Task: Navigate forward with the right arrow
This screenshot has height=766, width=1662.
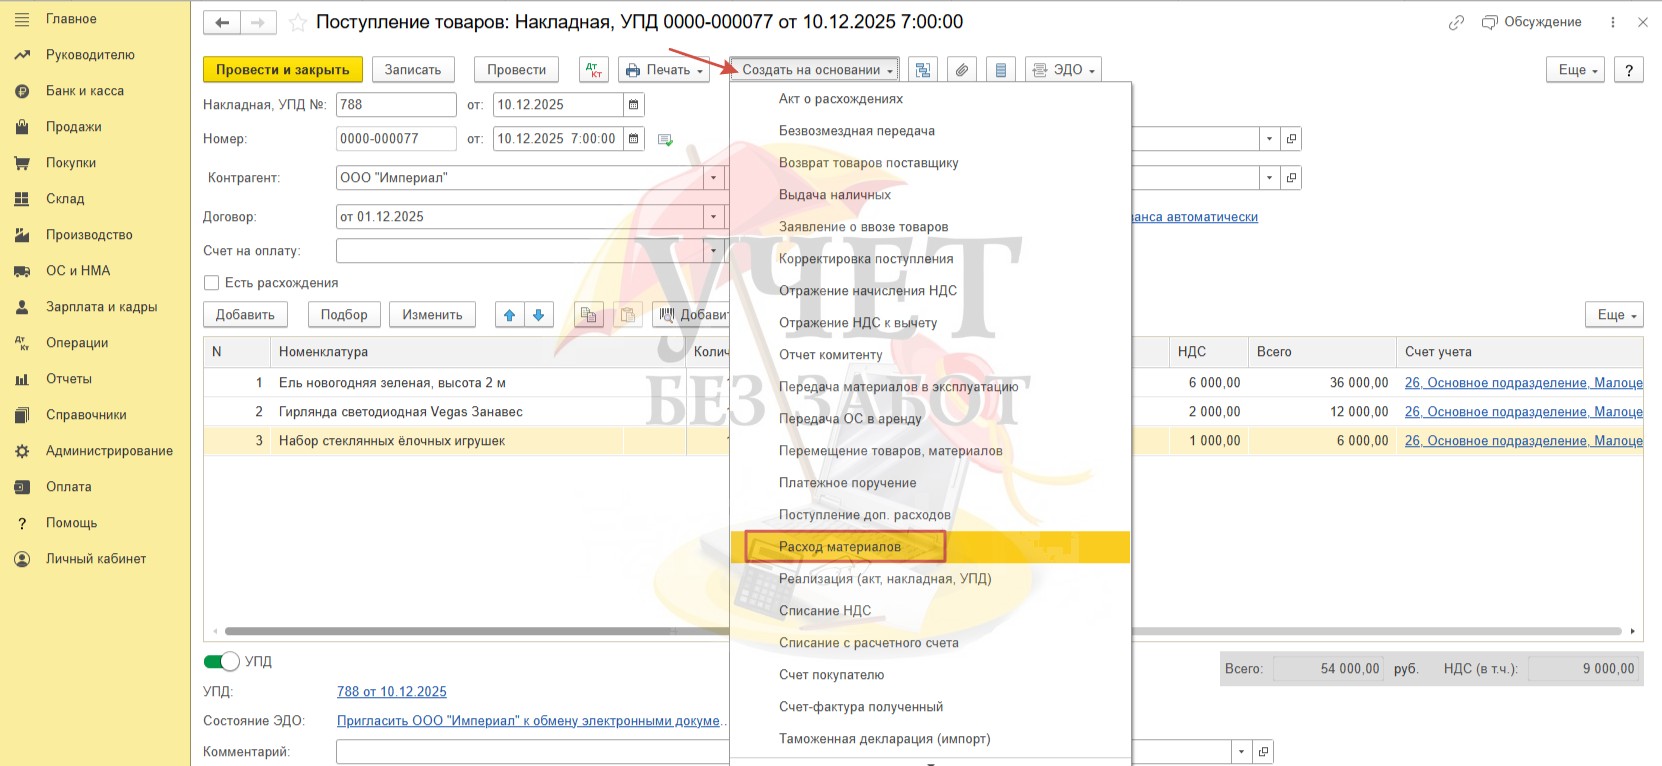Action: pyautogui.click(x=257, y=22)
